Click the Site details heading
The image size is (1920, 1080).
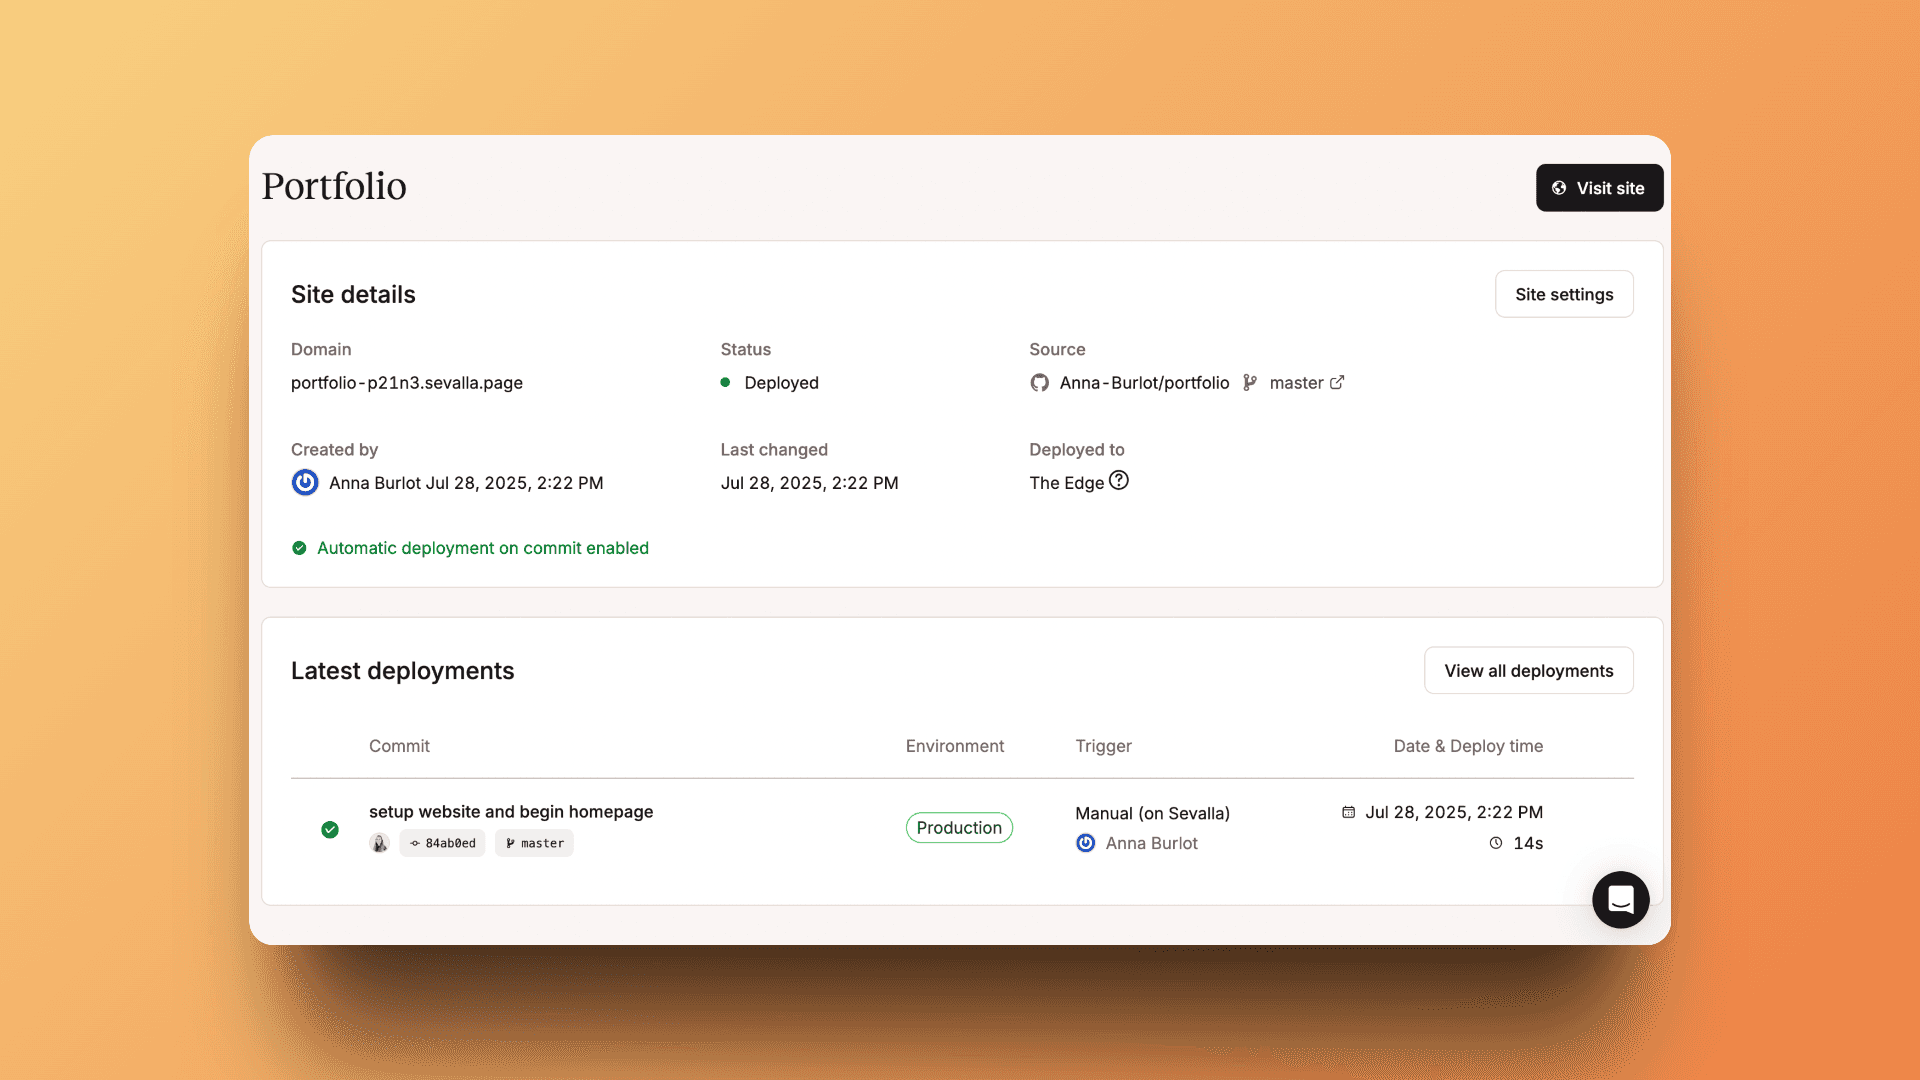pos(353,295)
